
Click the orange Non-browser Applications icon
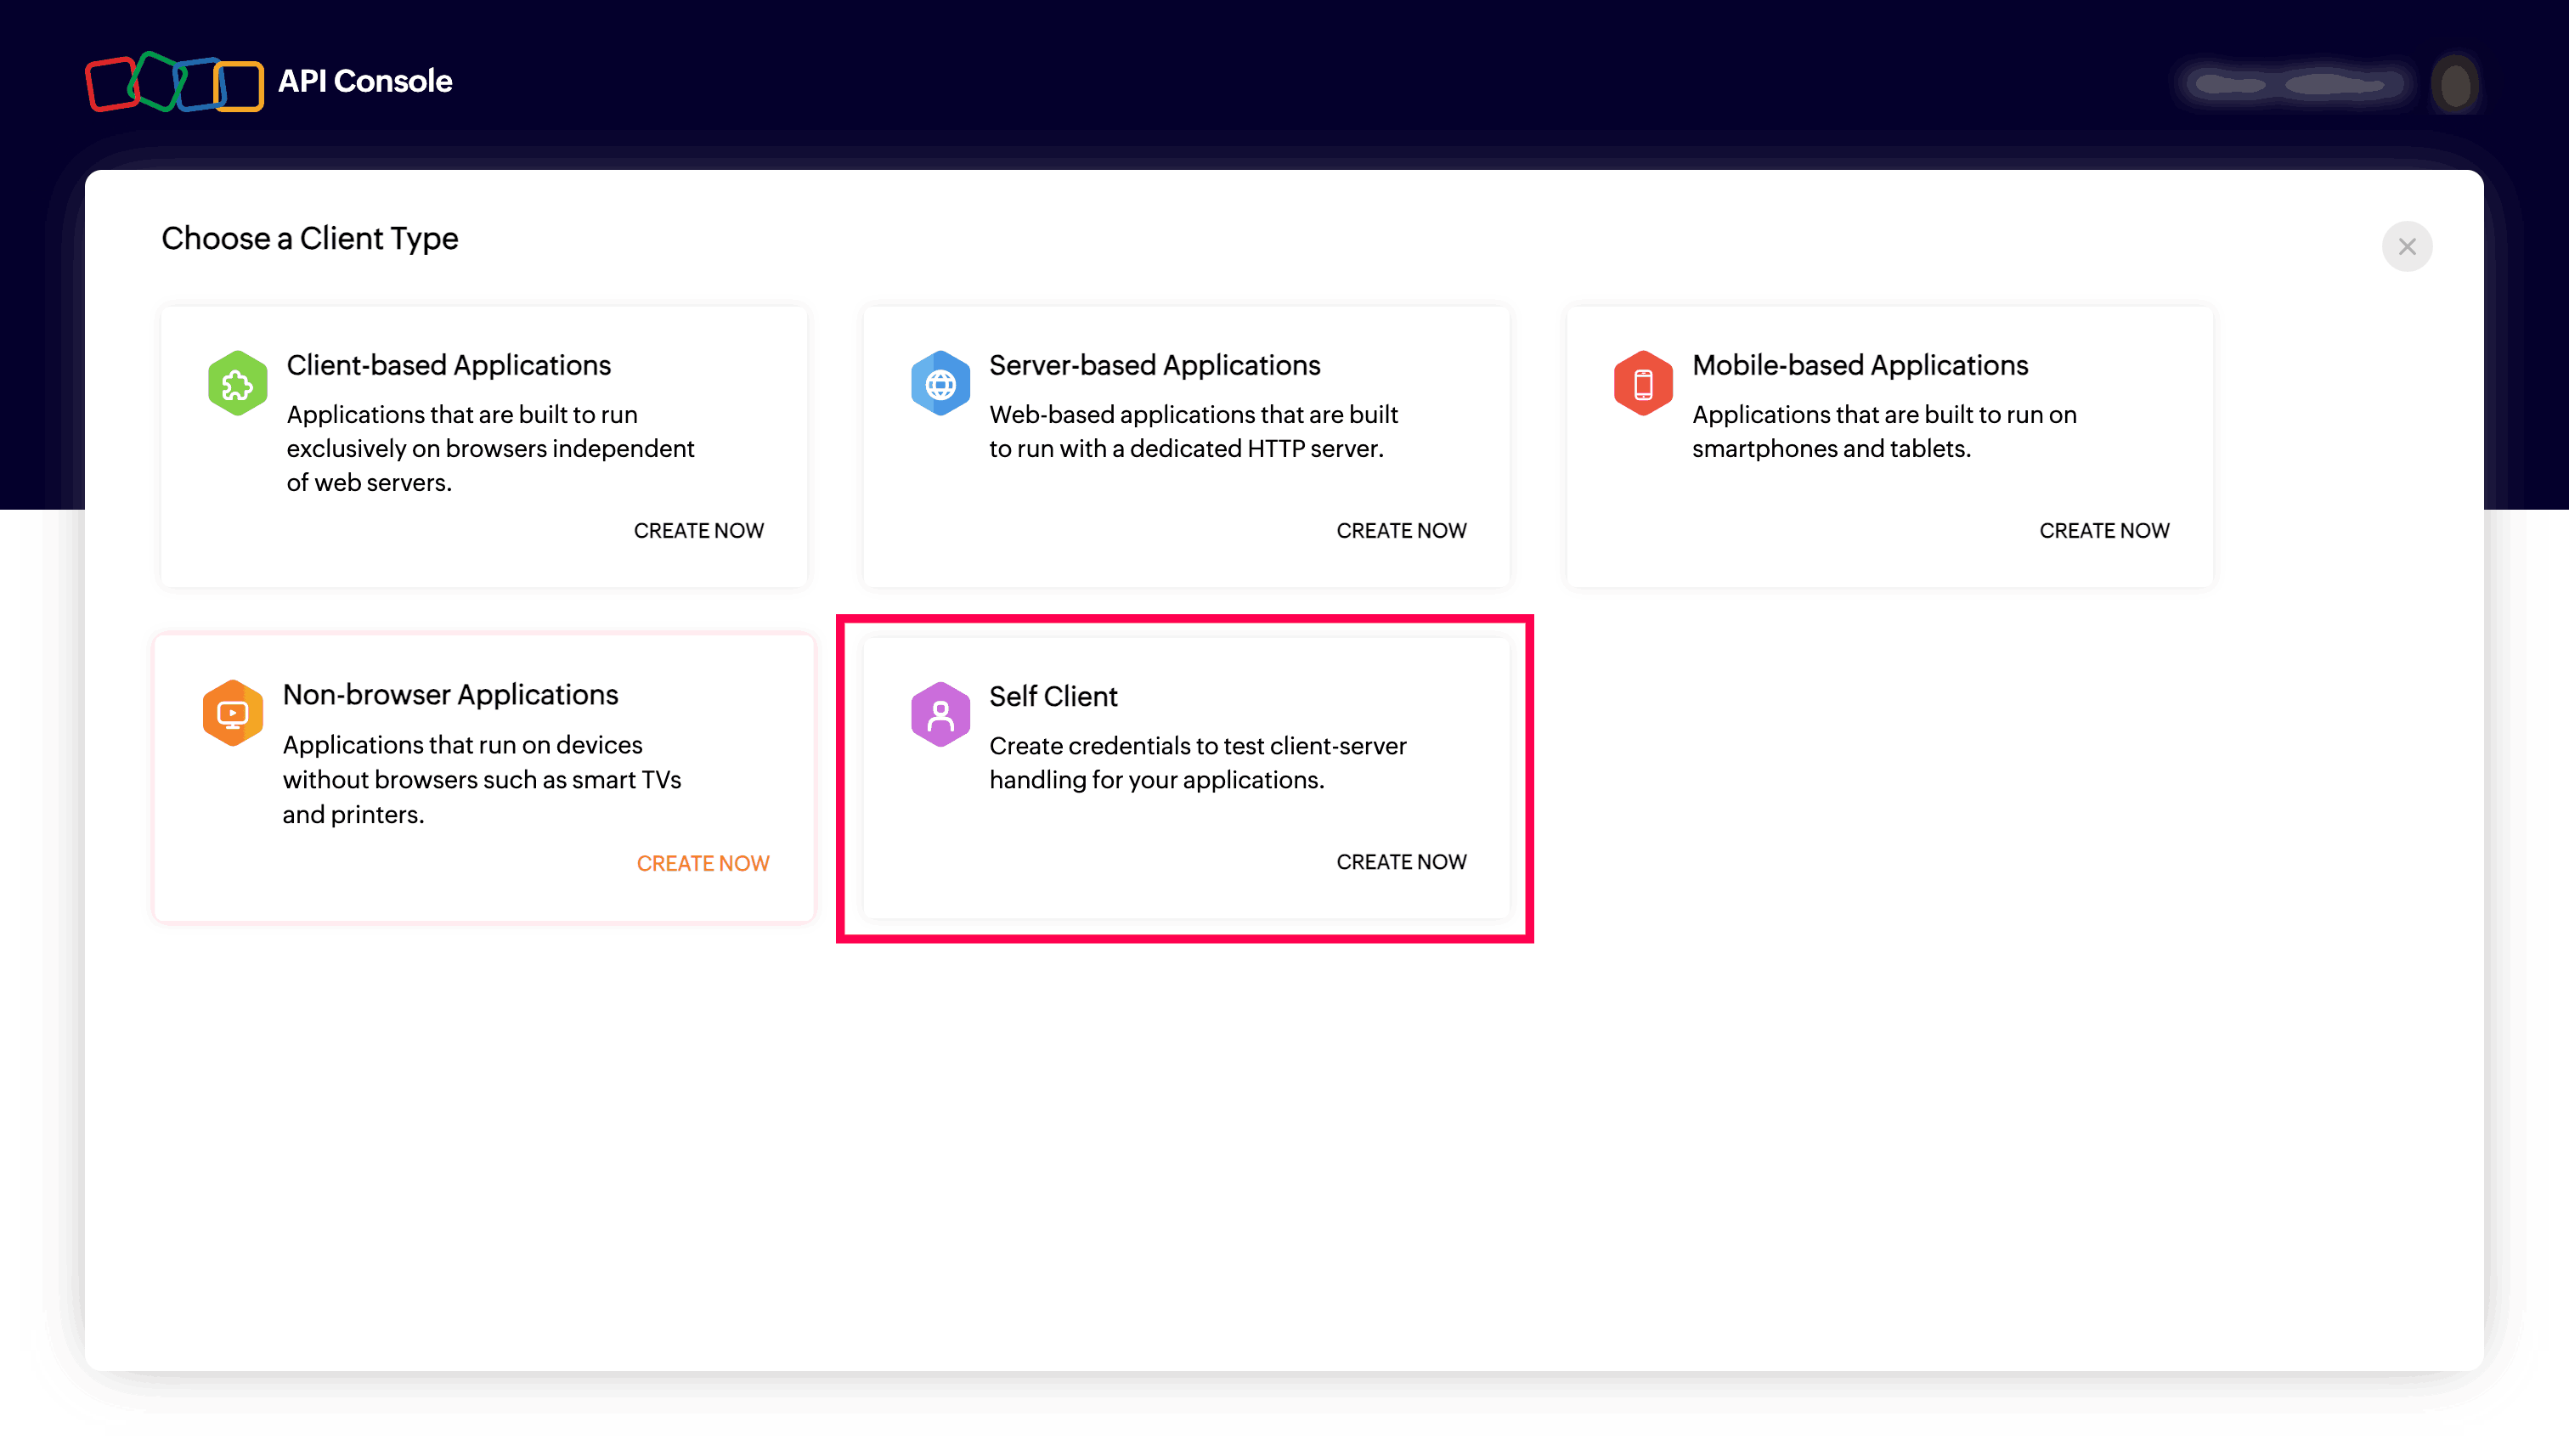232,713
